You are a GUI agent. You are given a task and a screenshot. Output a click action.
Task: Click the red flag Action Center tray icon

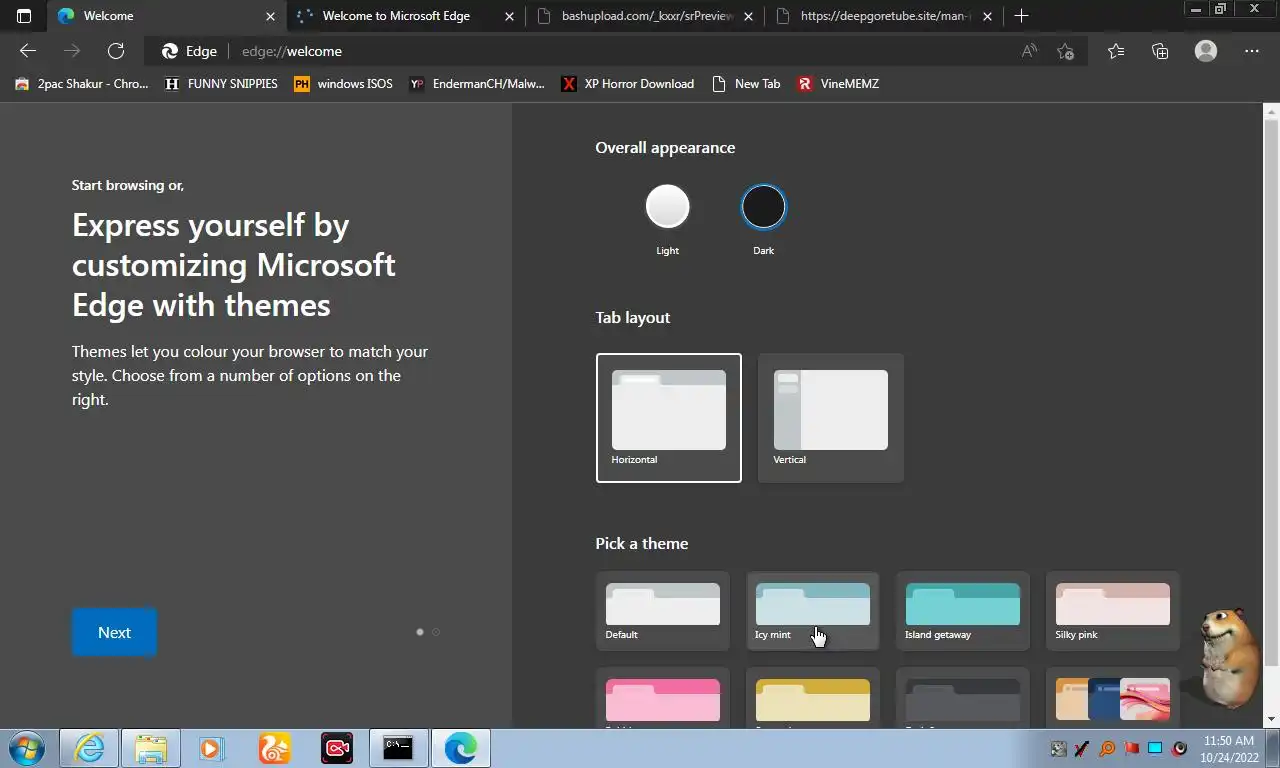tap(1131, 748)
